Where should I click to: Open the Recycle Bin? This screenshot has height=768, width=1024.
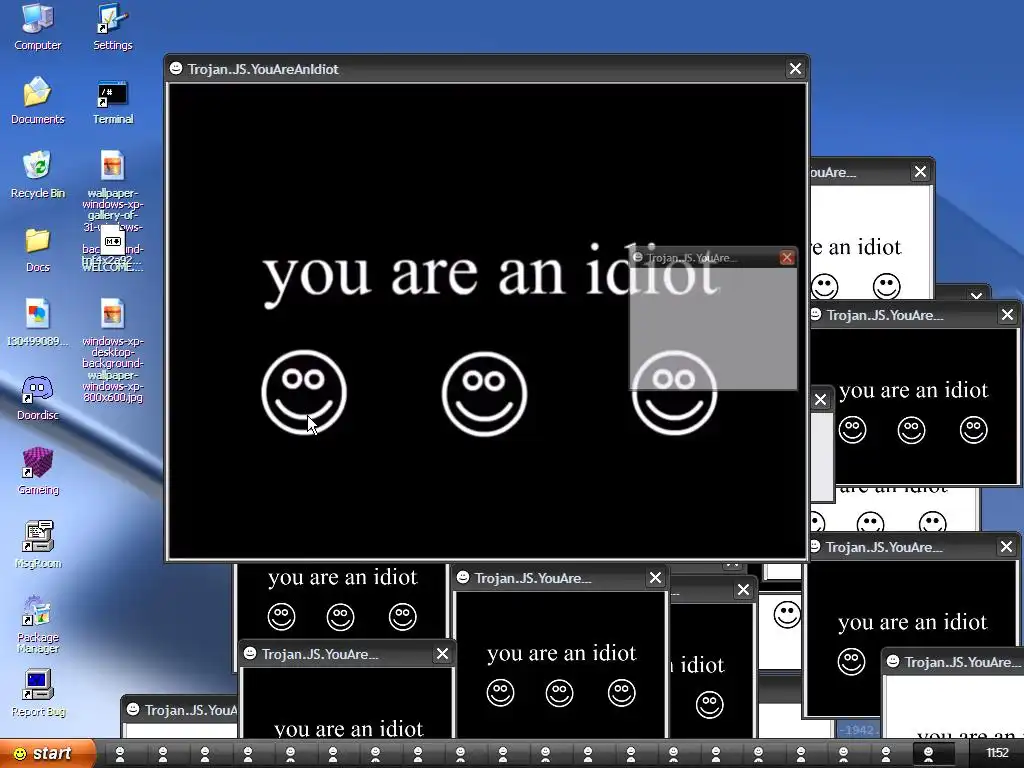click(x=38, y=174)
